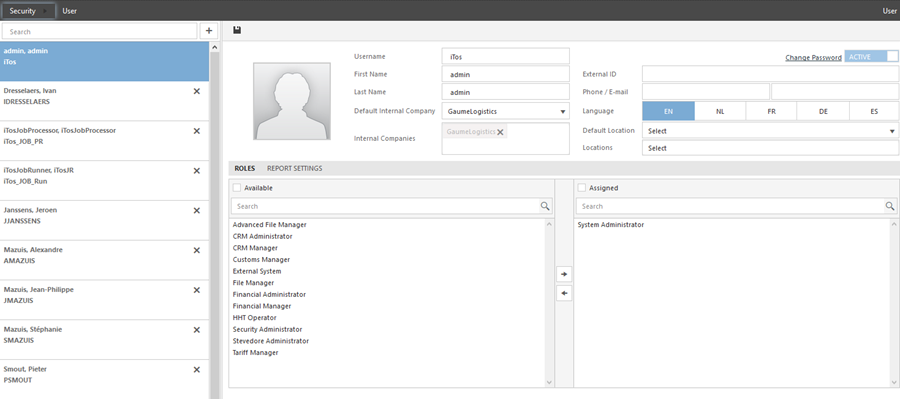Click the Change Password link

[x=813, y=57]
